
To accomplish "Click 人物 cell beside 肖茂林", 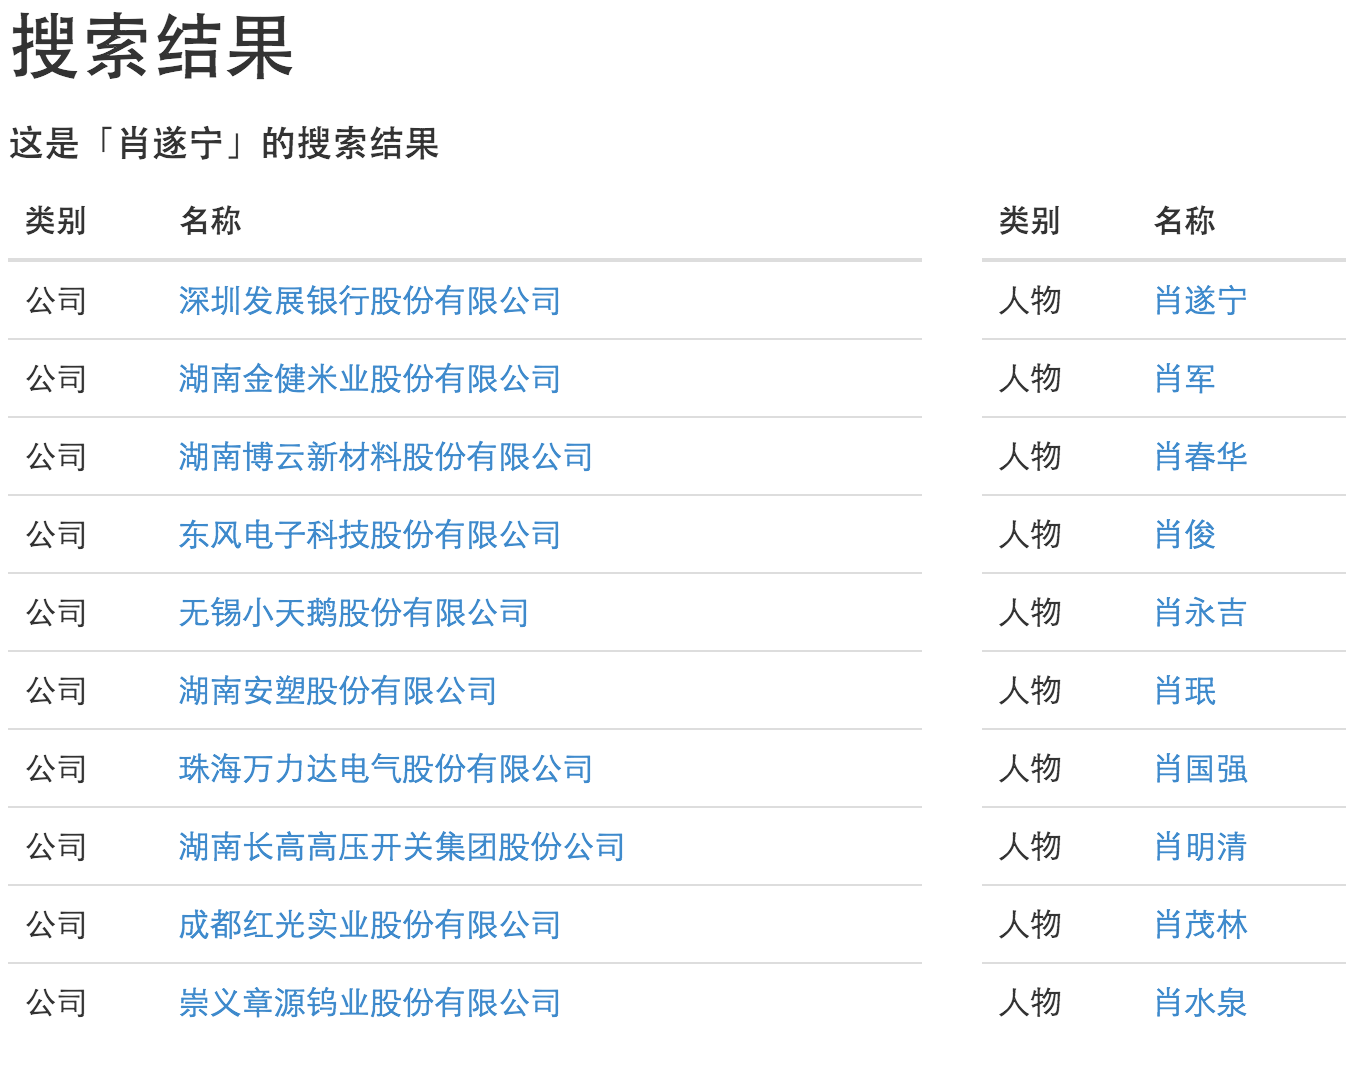I will coord(1029,925).
